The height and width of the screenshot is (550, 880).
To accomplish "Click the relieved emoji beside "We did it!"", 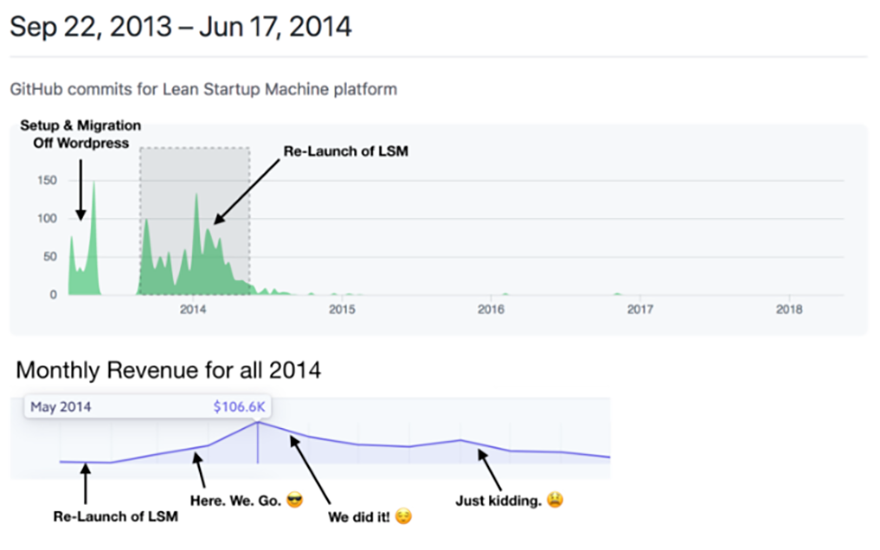I will 404,517.
